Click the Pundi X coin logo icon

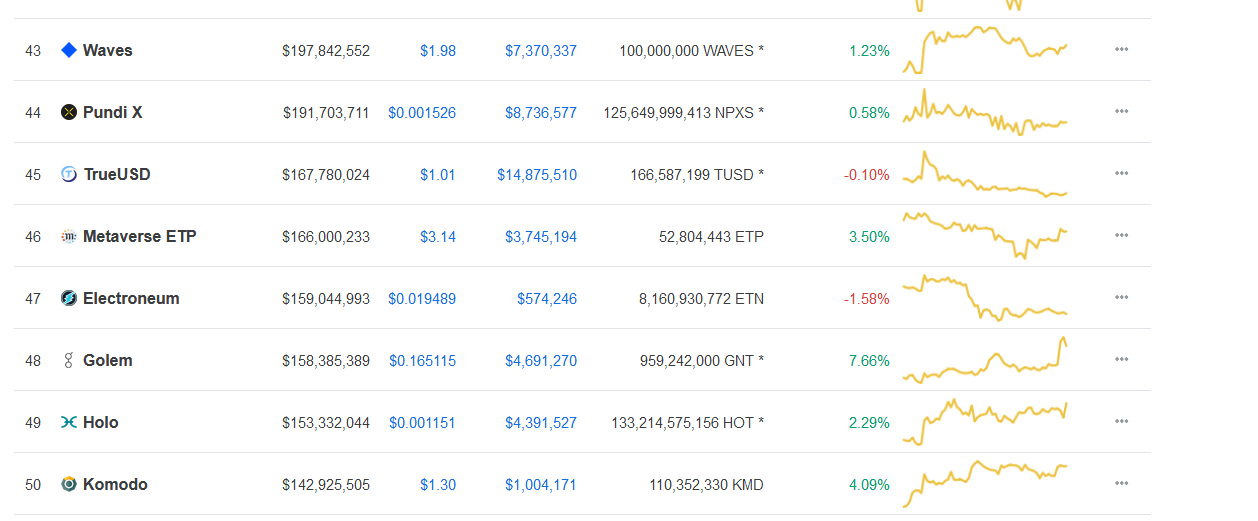[69, 112]
